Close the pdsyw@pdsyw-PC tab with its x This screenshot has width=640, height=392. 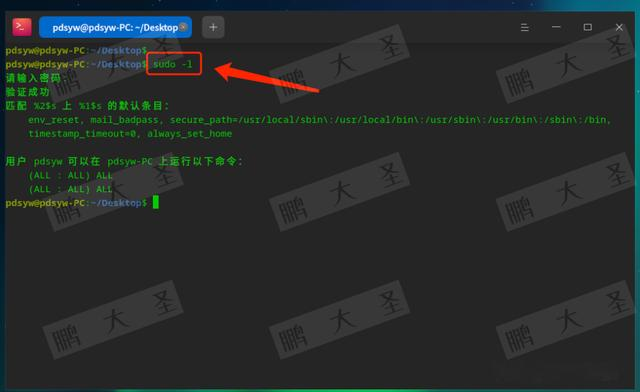pyautogui.click(x=183, y=27)
